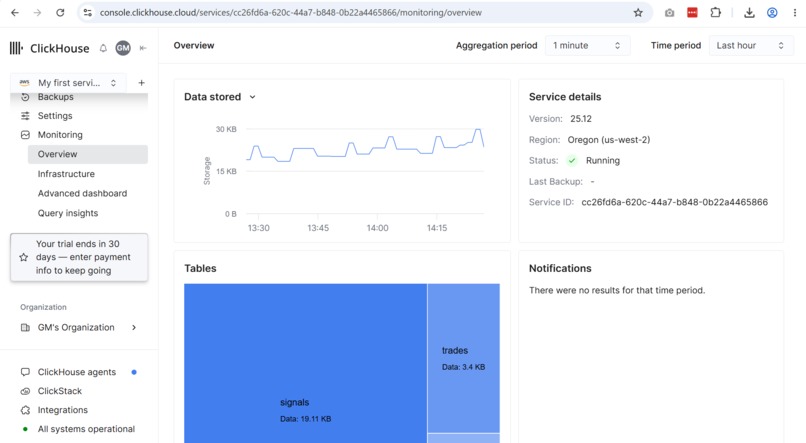Screen dimensions: 806x443
Task: Click the Backups clock icon
Action: pos(25,97)
